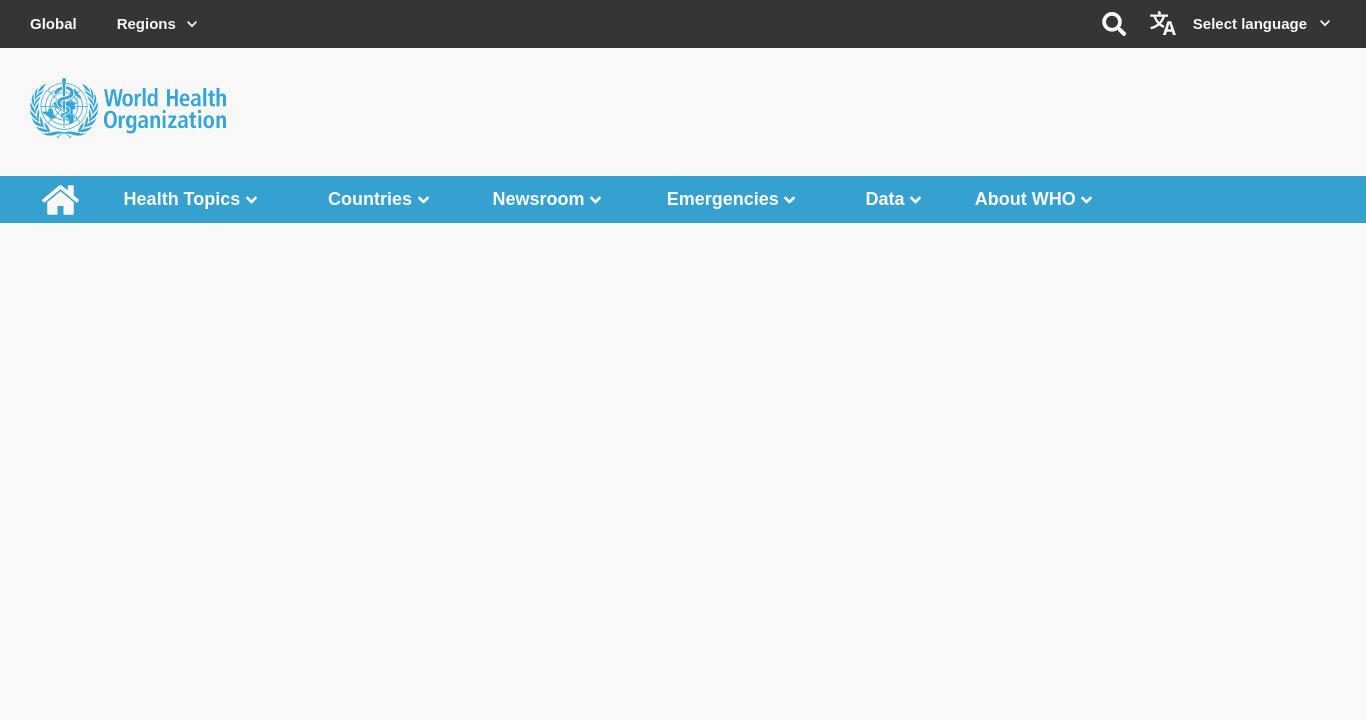Open the Regions menu label
Screen dimensions: 1366x720
click(146, 24)
